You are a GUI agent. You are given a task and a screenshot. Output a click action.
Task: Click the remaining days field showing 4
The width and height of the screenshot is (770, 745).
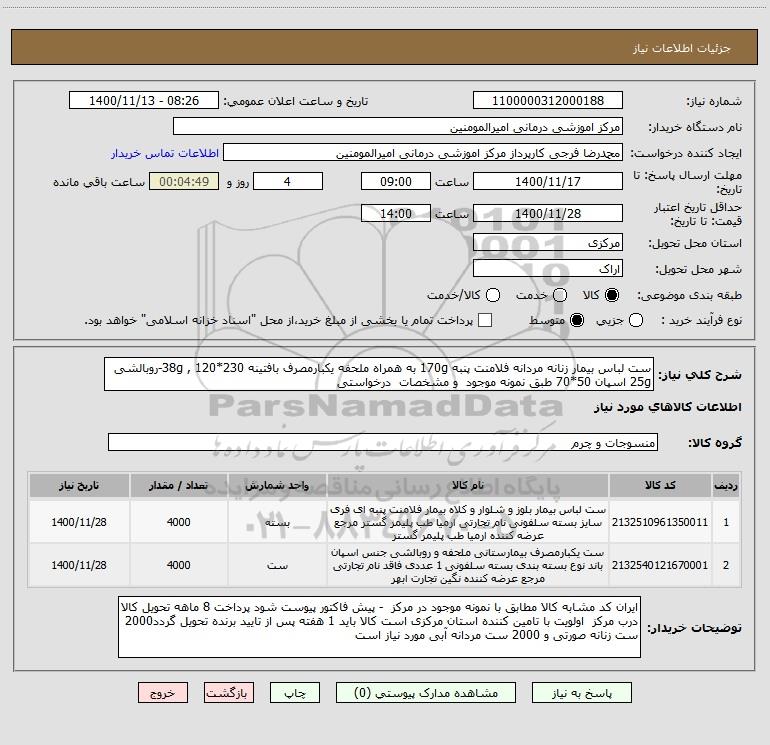point(287,182)
